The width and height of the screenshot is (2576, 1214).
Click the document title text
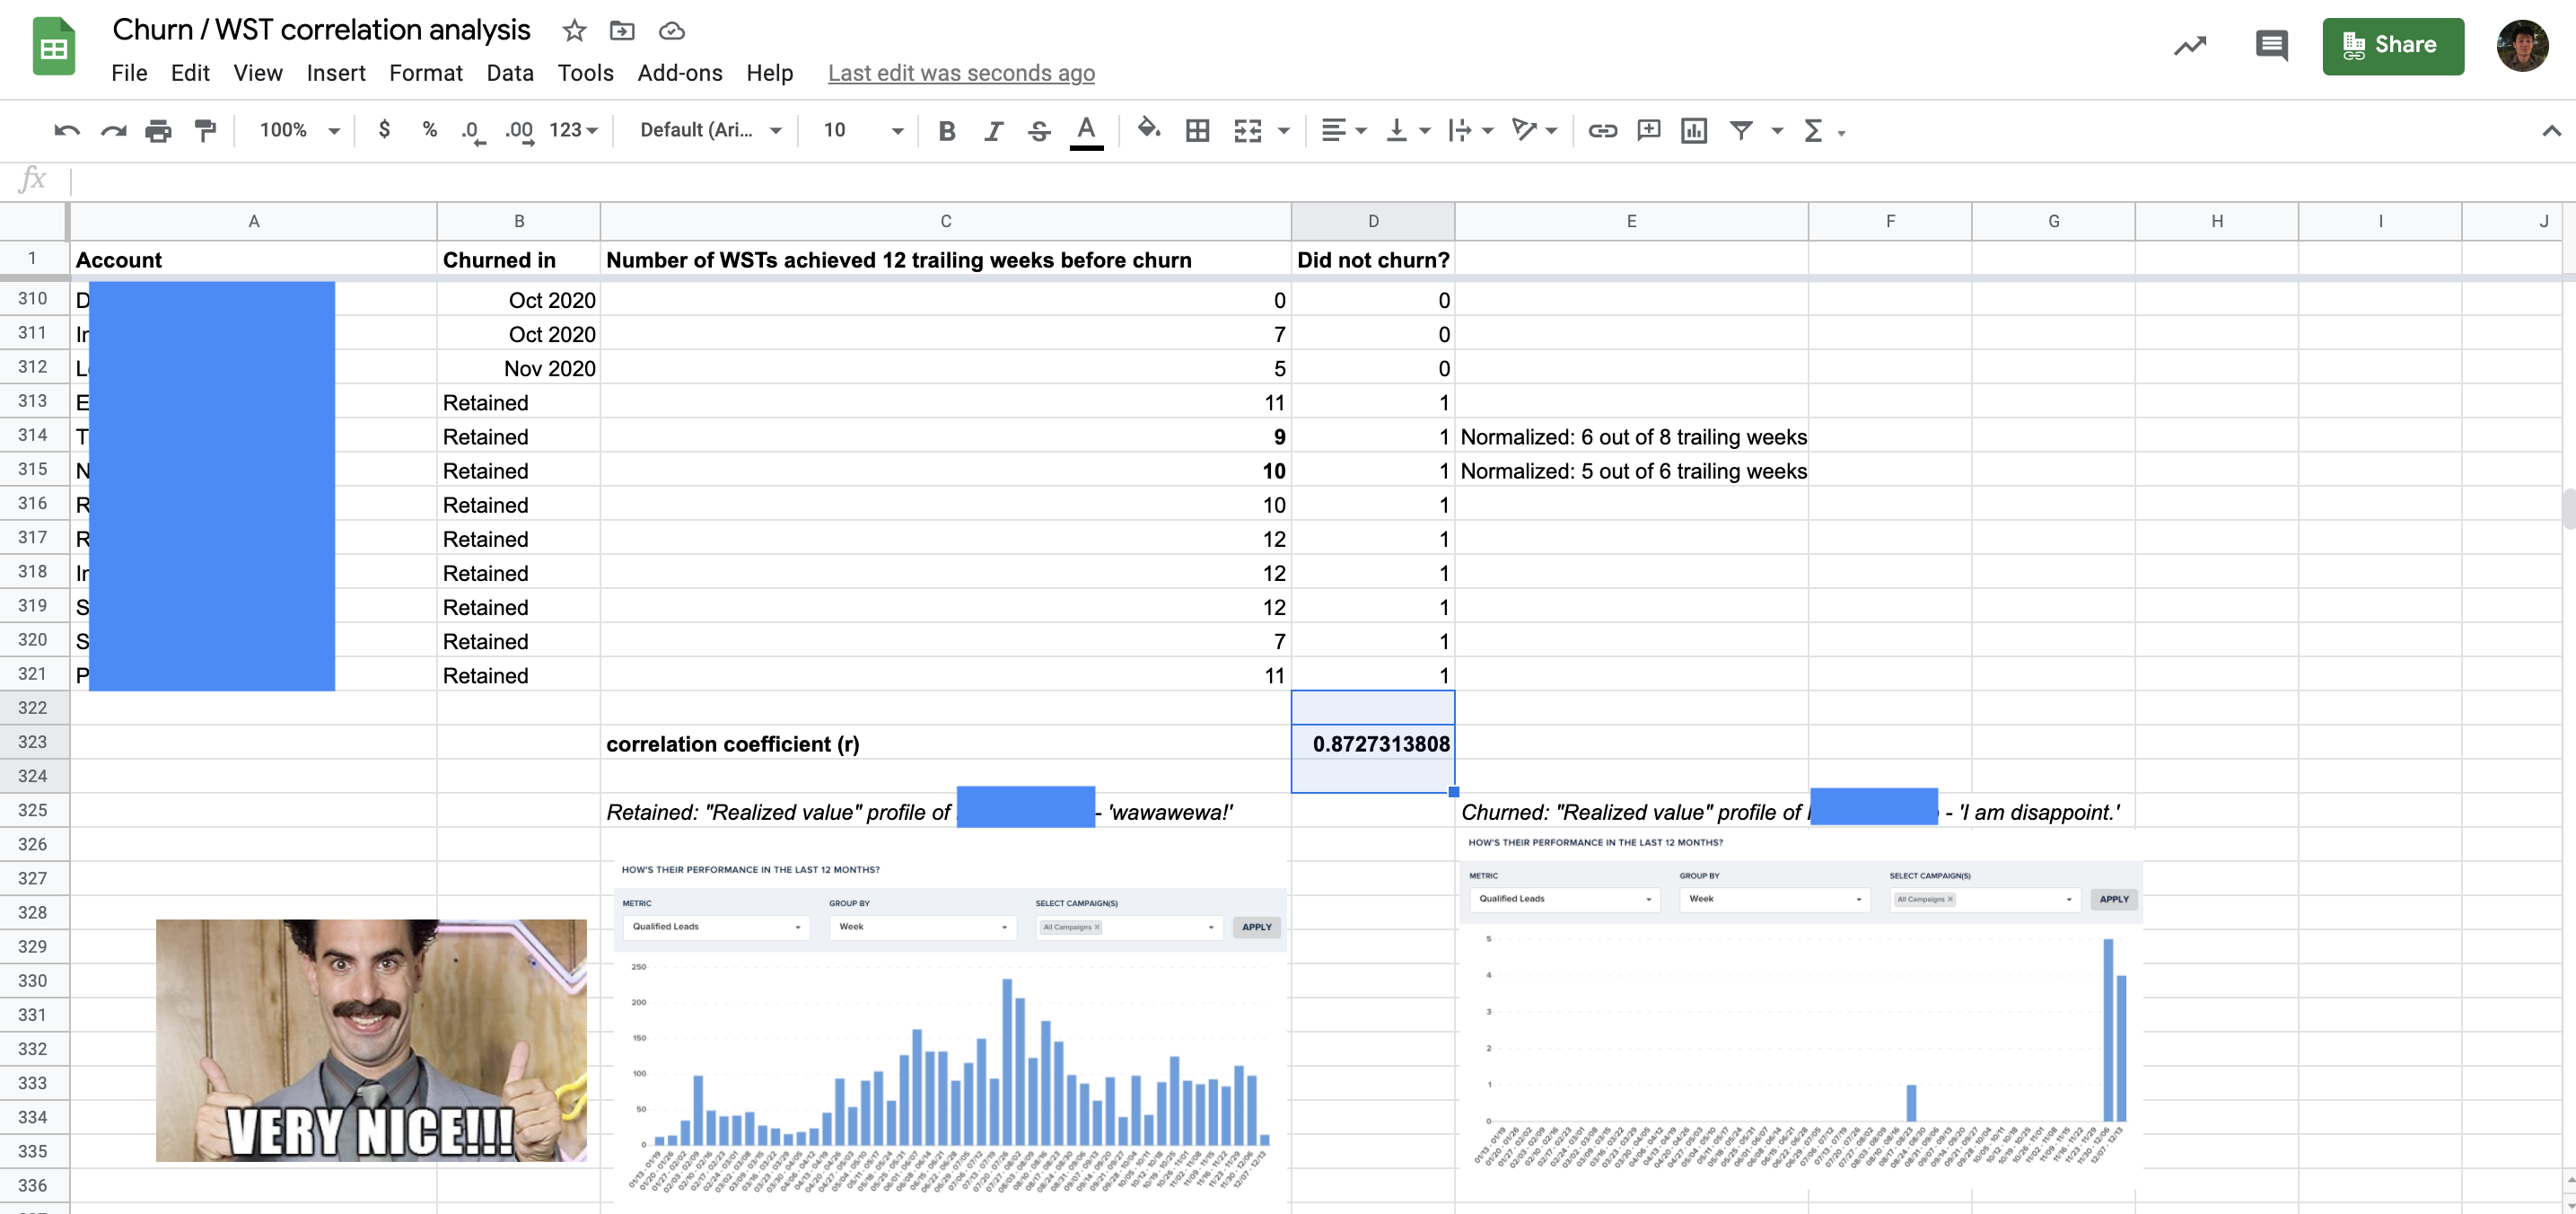point(321,30)
